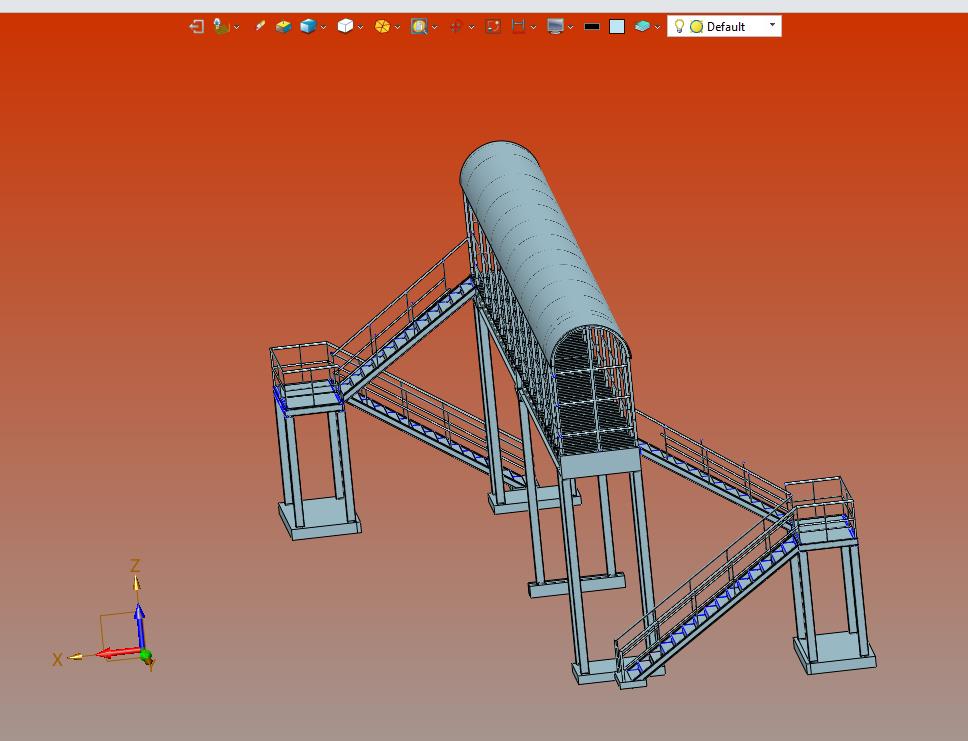Screen dimensions: 968x741
Task: Click the yellow-topped box icon
Action: coord(283,27)
